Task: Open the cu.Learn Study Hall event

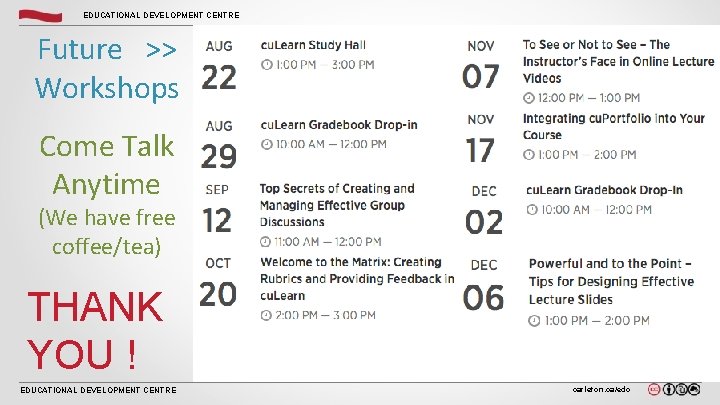Action: [313, 45]
